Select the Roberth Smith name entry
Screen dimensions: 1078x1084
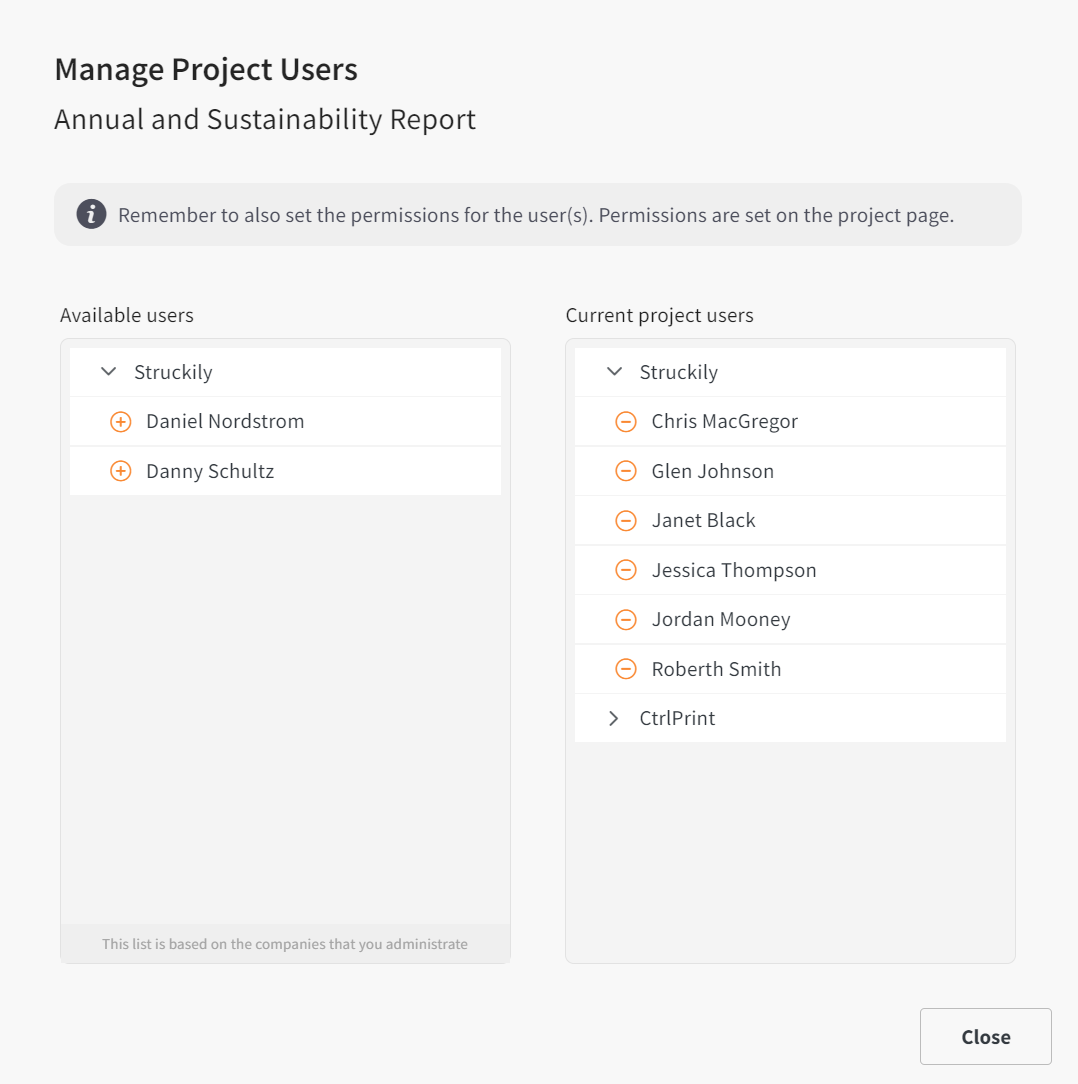716,669
